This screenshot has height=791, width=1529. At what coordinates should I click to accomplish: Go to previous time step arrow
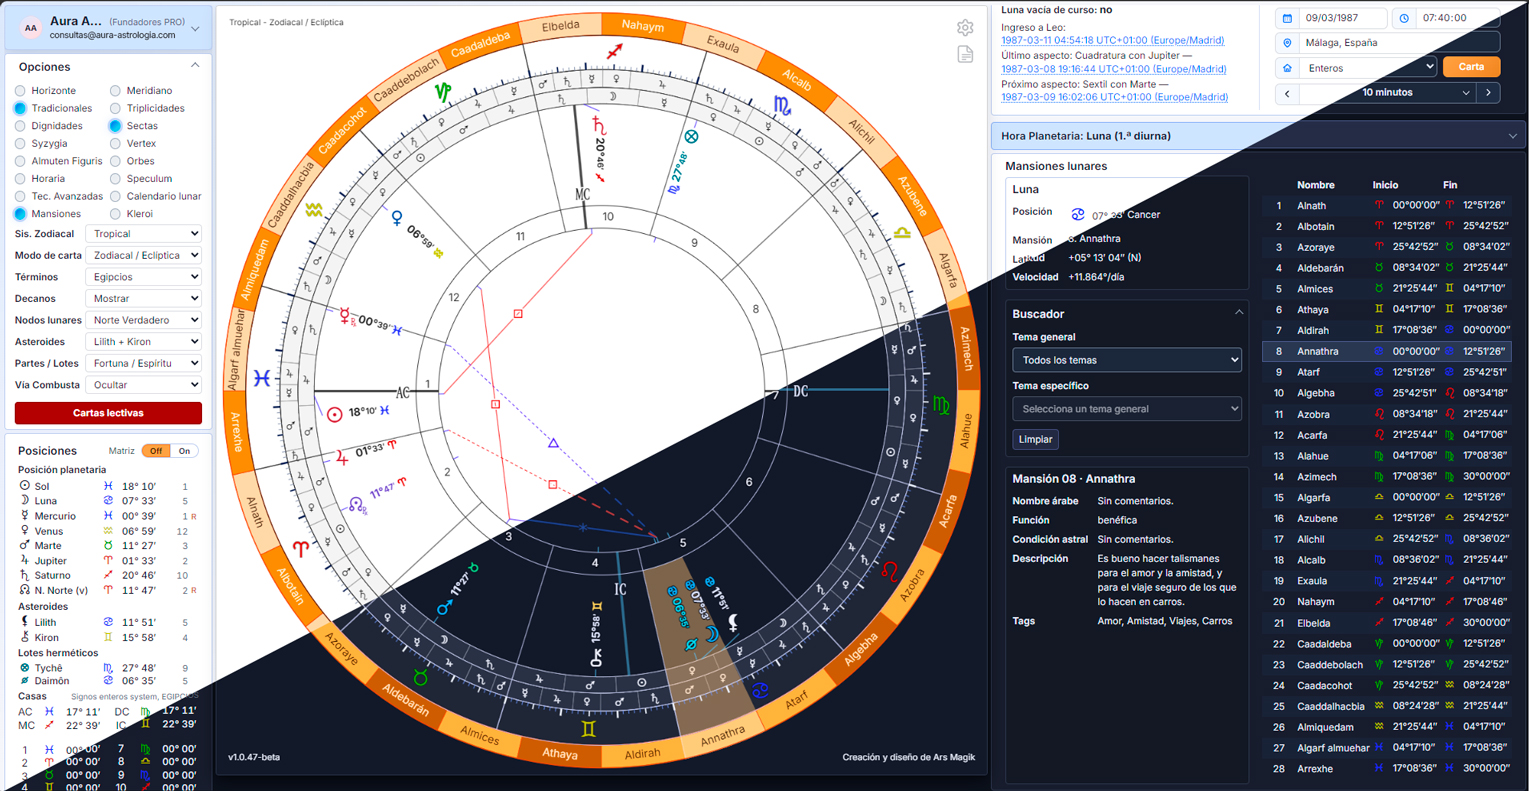point(1287,93)
